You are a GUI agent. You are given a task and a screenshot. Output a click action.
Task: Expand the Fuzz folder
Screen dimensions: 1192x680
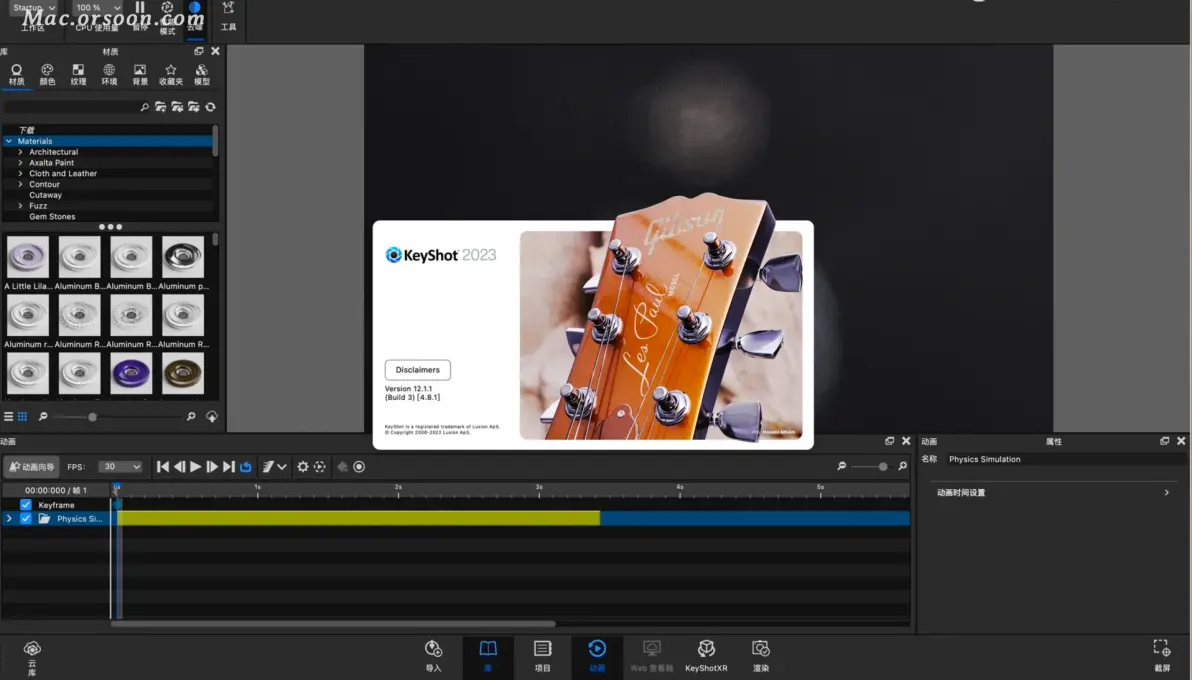(x=21, y=205)
